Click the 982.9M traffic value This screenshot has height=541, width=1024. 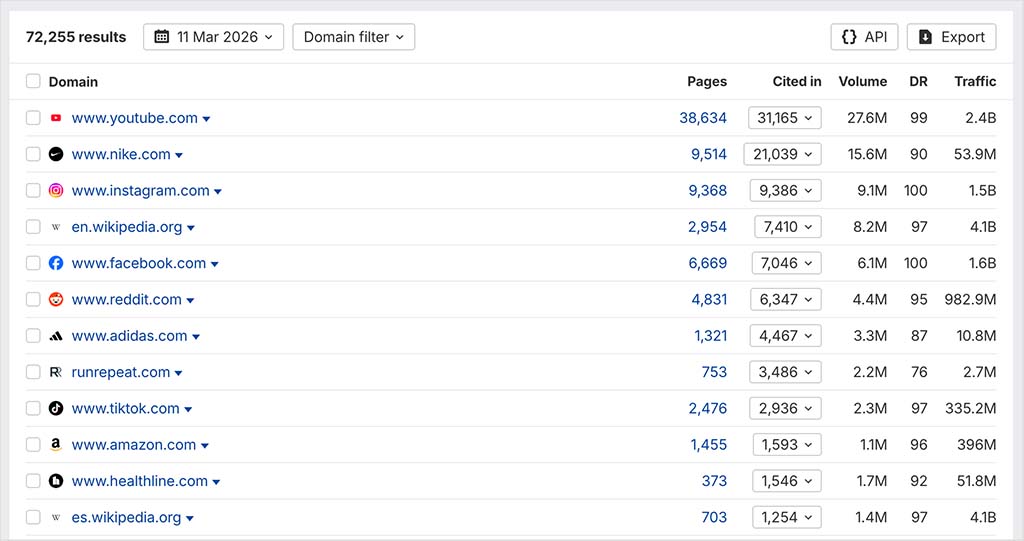pyautogui.click(x=970, y=299)
